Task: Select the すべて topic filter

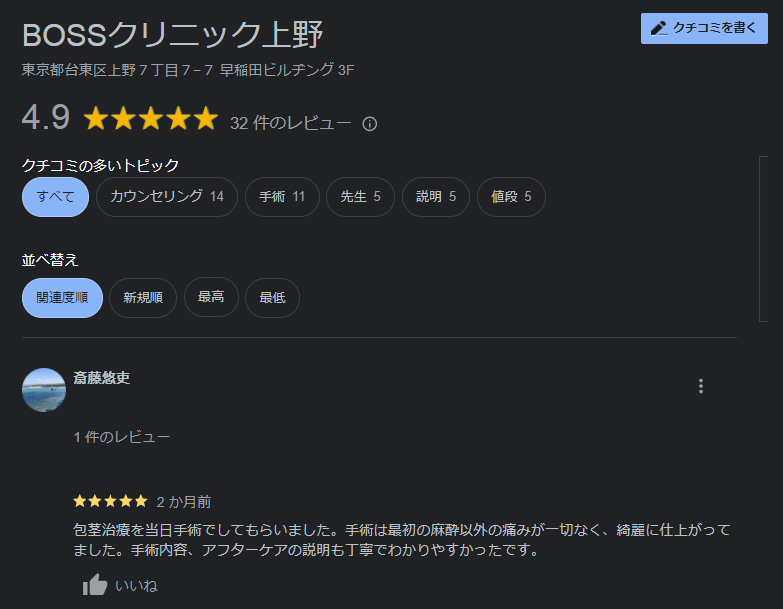Action: pyautogui.click(x=56, y=197)
